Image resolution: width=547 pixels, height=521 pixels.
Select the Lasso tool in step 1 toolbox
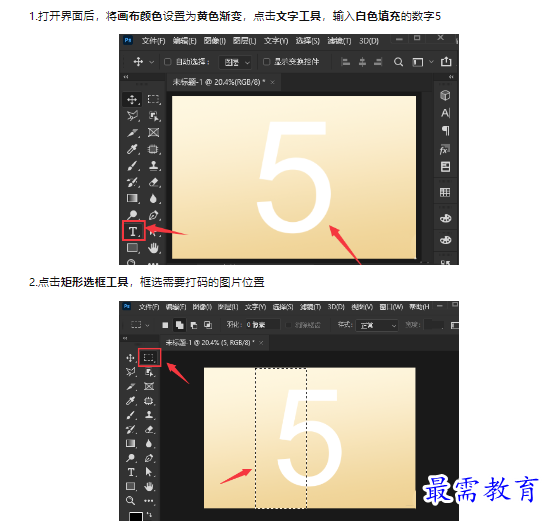coord(132,116)
